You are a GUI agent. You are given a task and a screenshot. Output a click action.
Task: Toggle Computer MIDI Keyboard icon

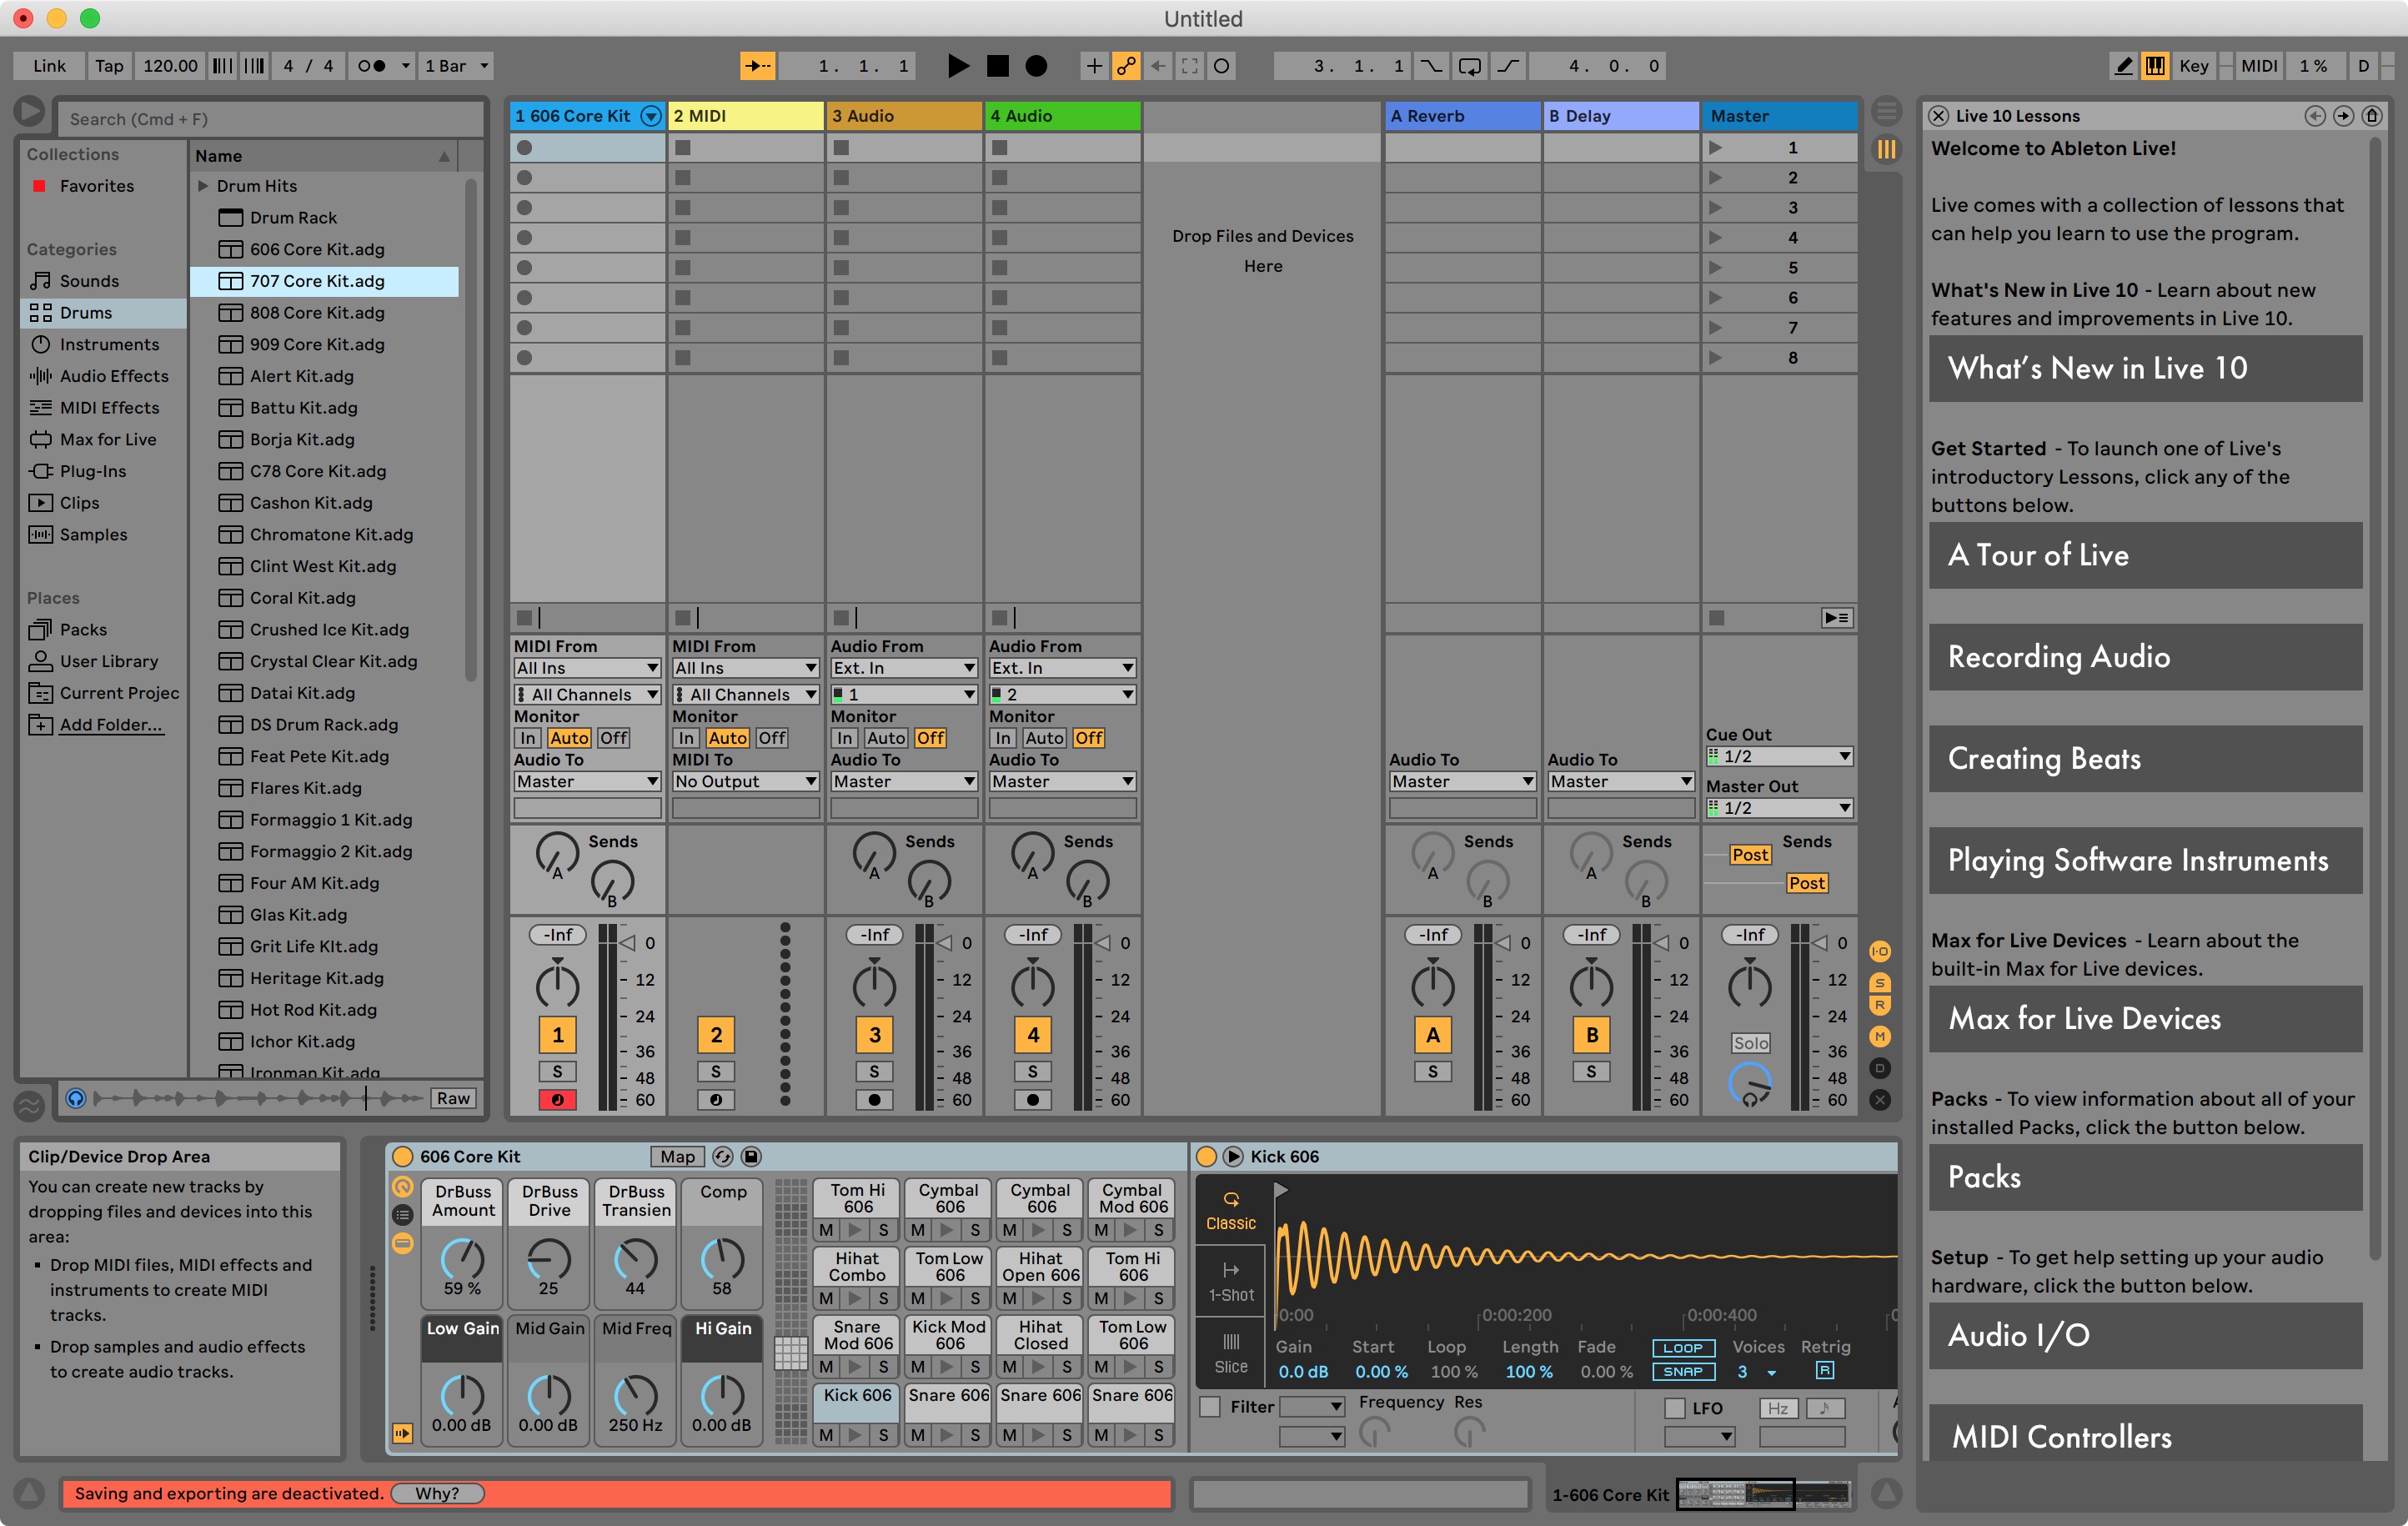tap(2155, 66)
